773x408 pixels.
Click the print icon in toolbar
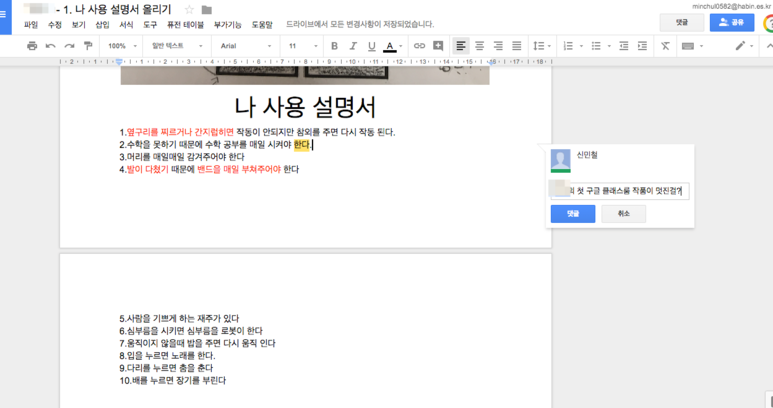[32, 46]
